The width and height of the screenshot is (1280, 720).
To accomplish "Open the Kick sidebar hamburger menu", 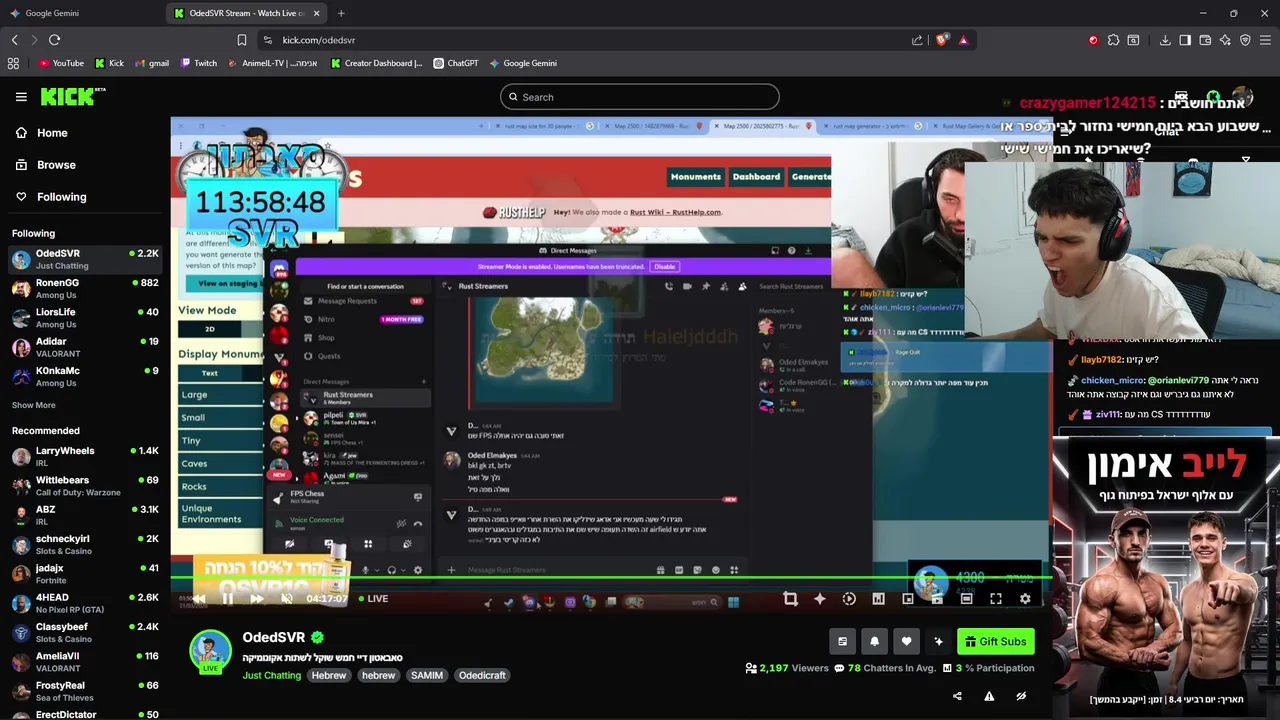I will (21, 97).
